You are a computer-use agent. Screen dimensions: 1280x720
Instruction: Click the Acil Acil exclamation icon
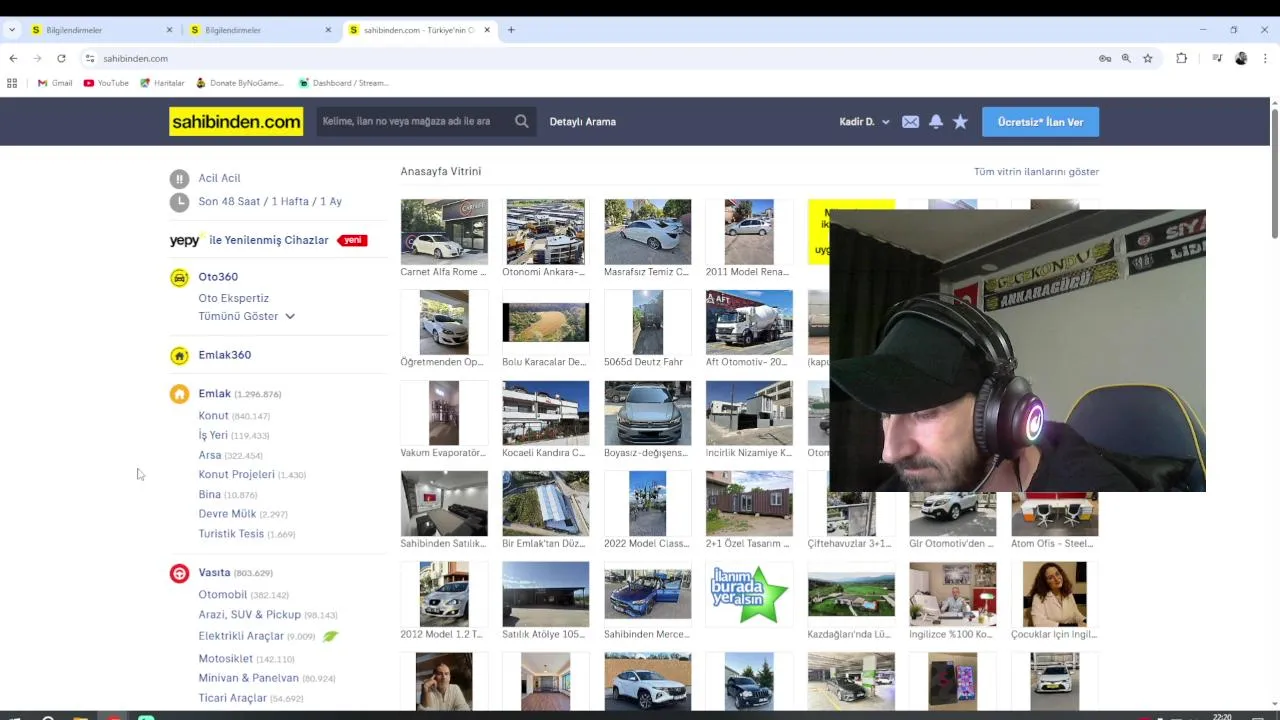179,179
